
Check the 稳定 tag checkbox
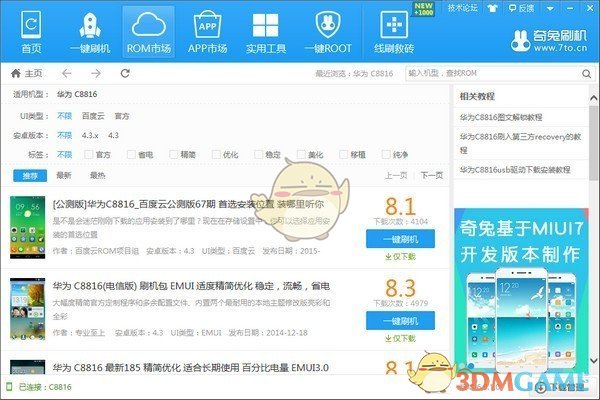(x=259, y=154)
